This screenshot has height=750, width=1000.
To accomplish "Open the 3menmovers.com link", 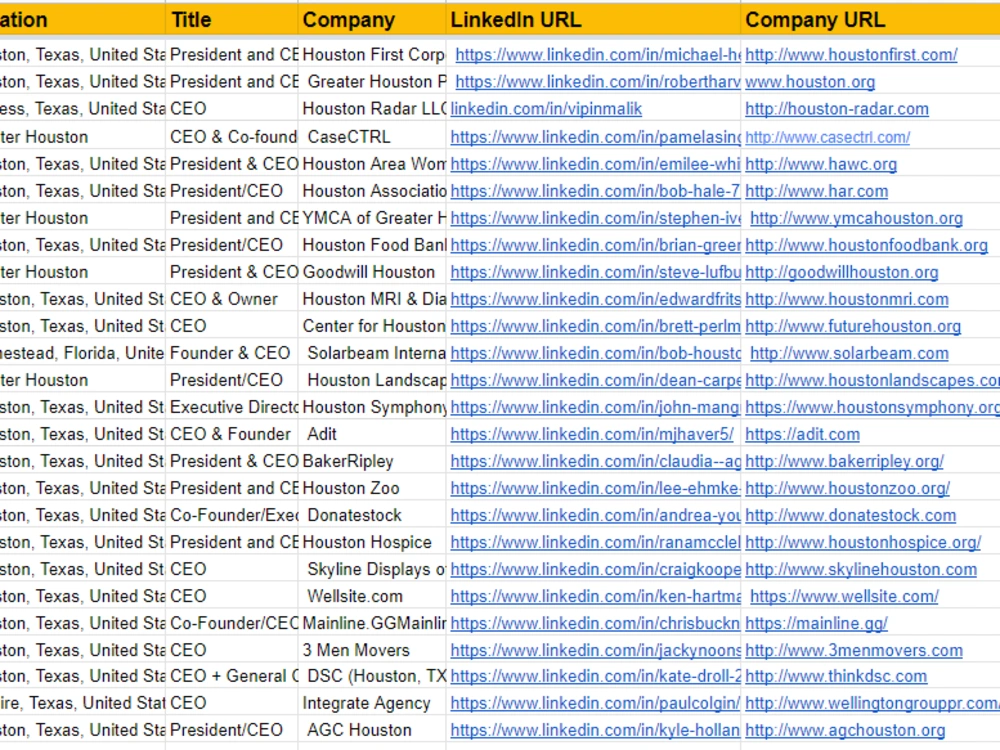I will 853,651.
